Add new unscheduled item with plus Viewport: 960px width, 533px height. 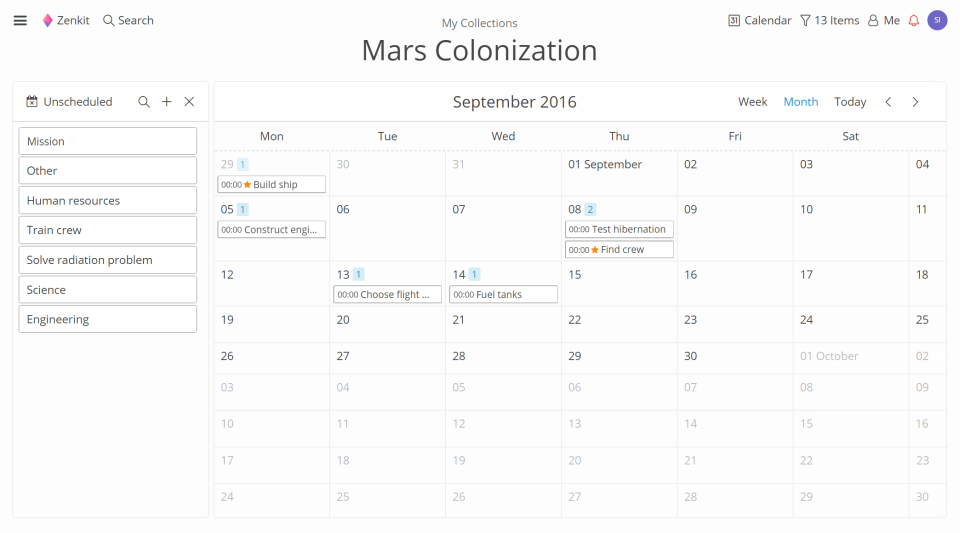[x=167, y=102]
